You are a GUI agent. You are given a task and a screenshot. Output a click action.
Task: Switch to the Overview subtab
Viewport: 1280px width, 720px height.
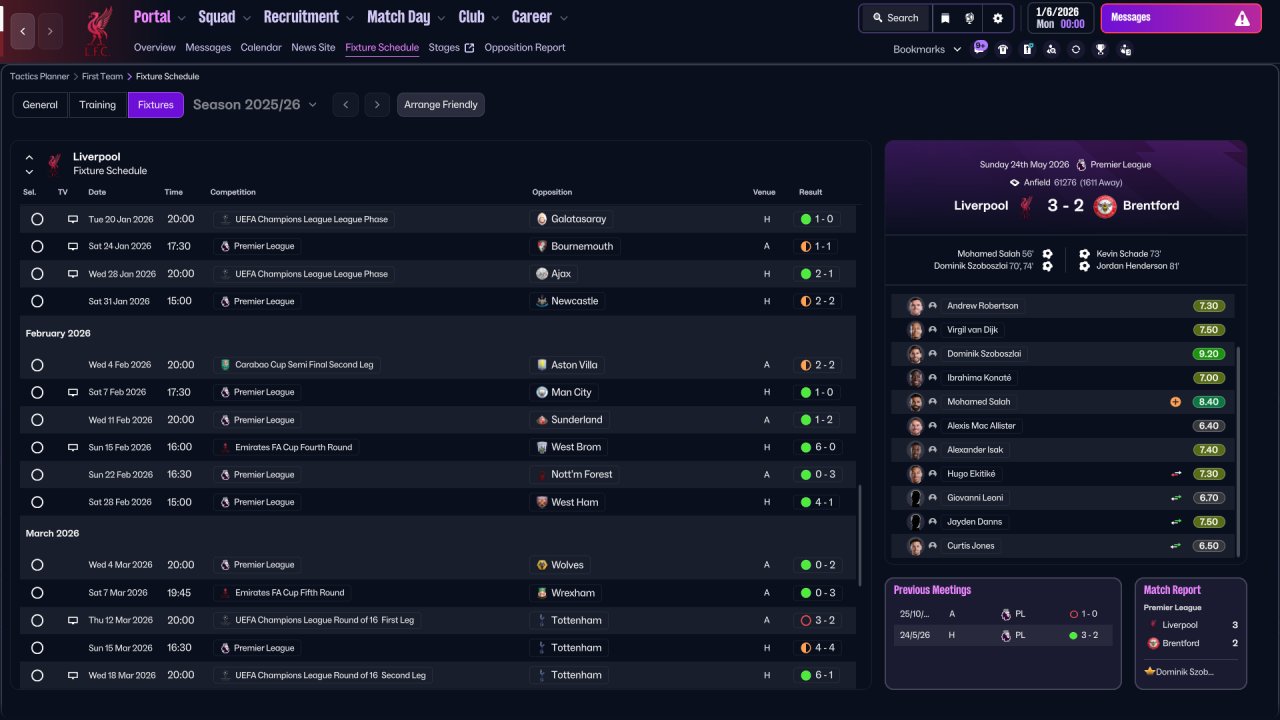click(x=154, y=48)
